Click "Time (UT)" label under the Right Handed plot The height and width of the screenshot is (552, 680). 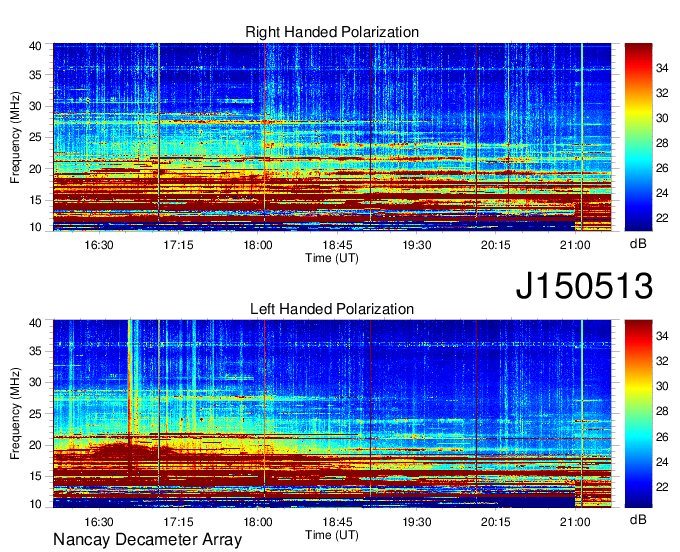point(332,258)
